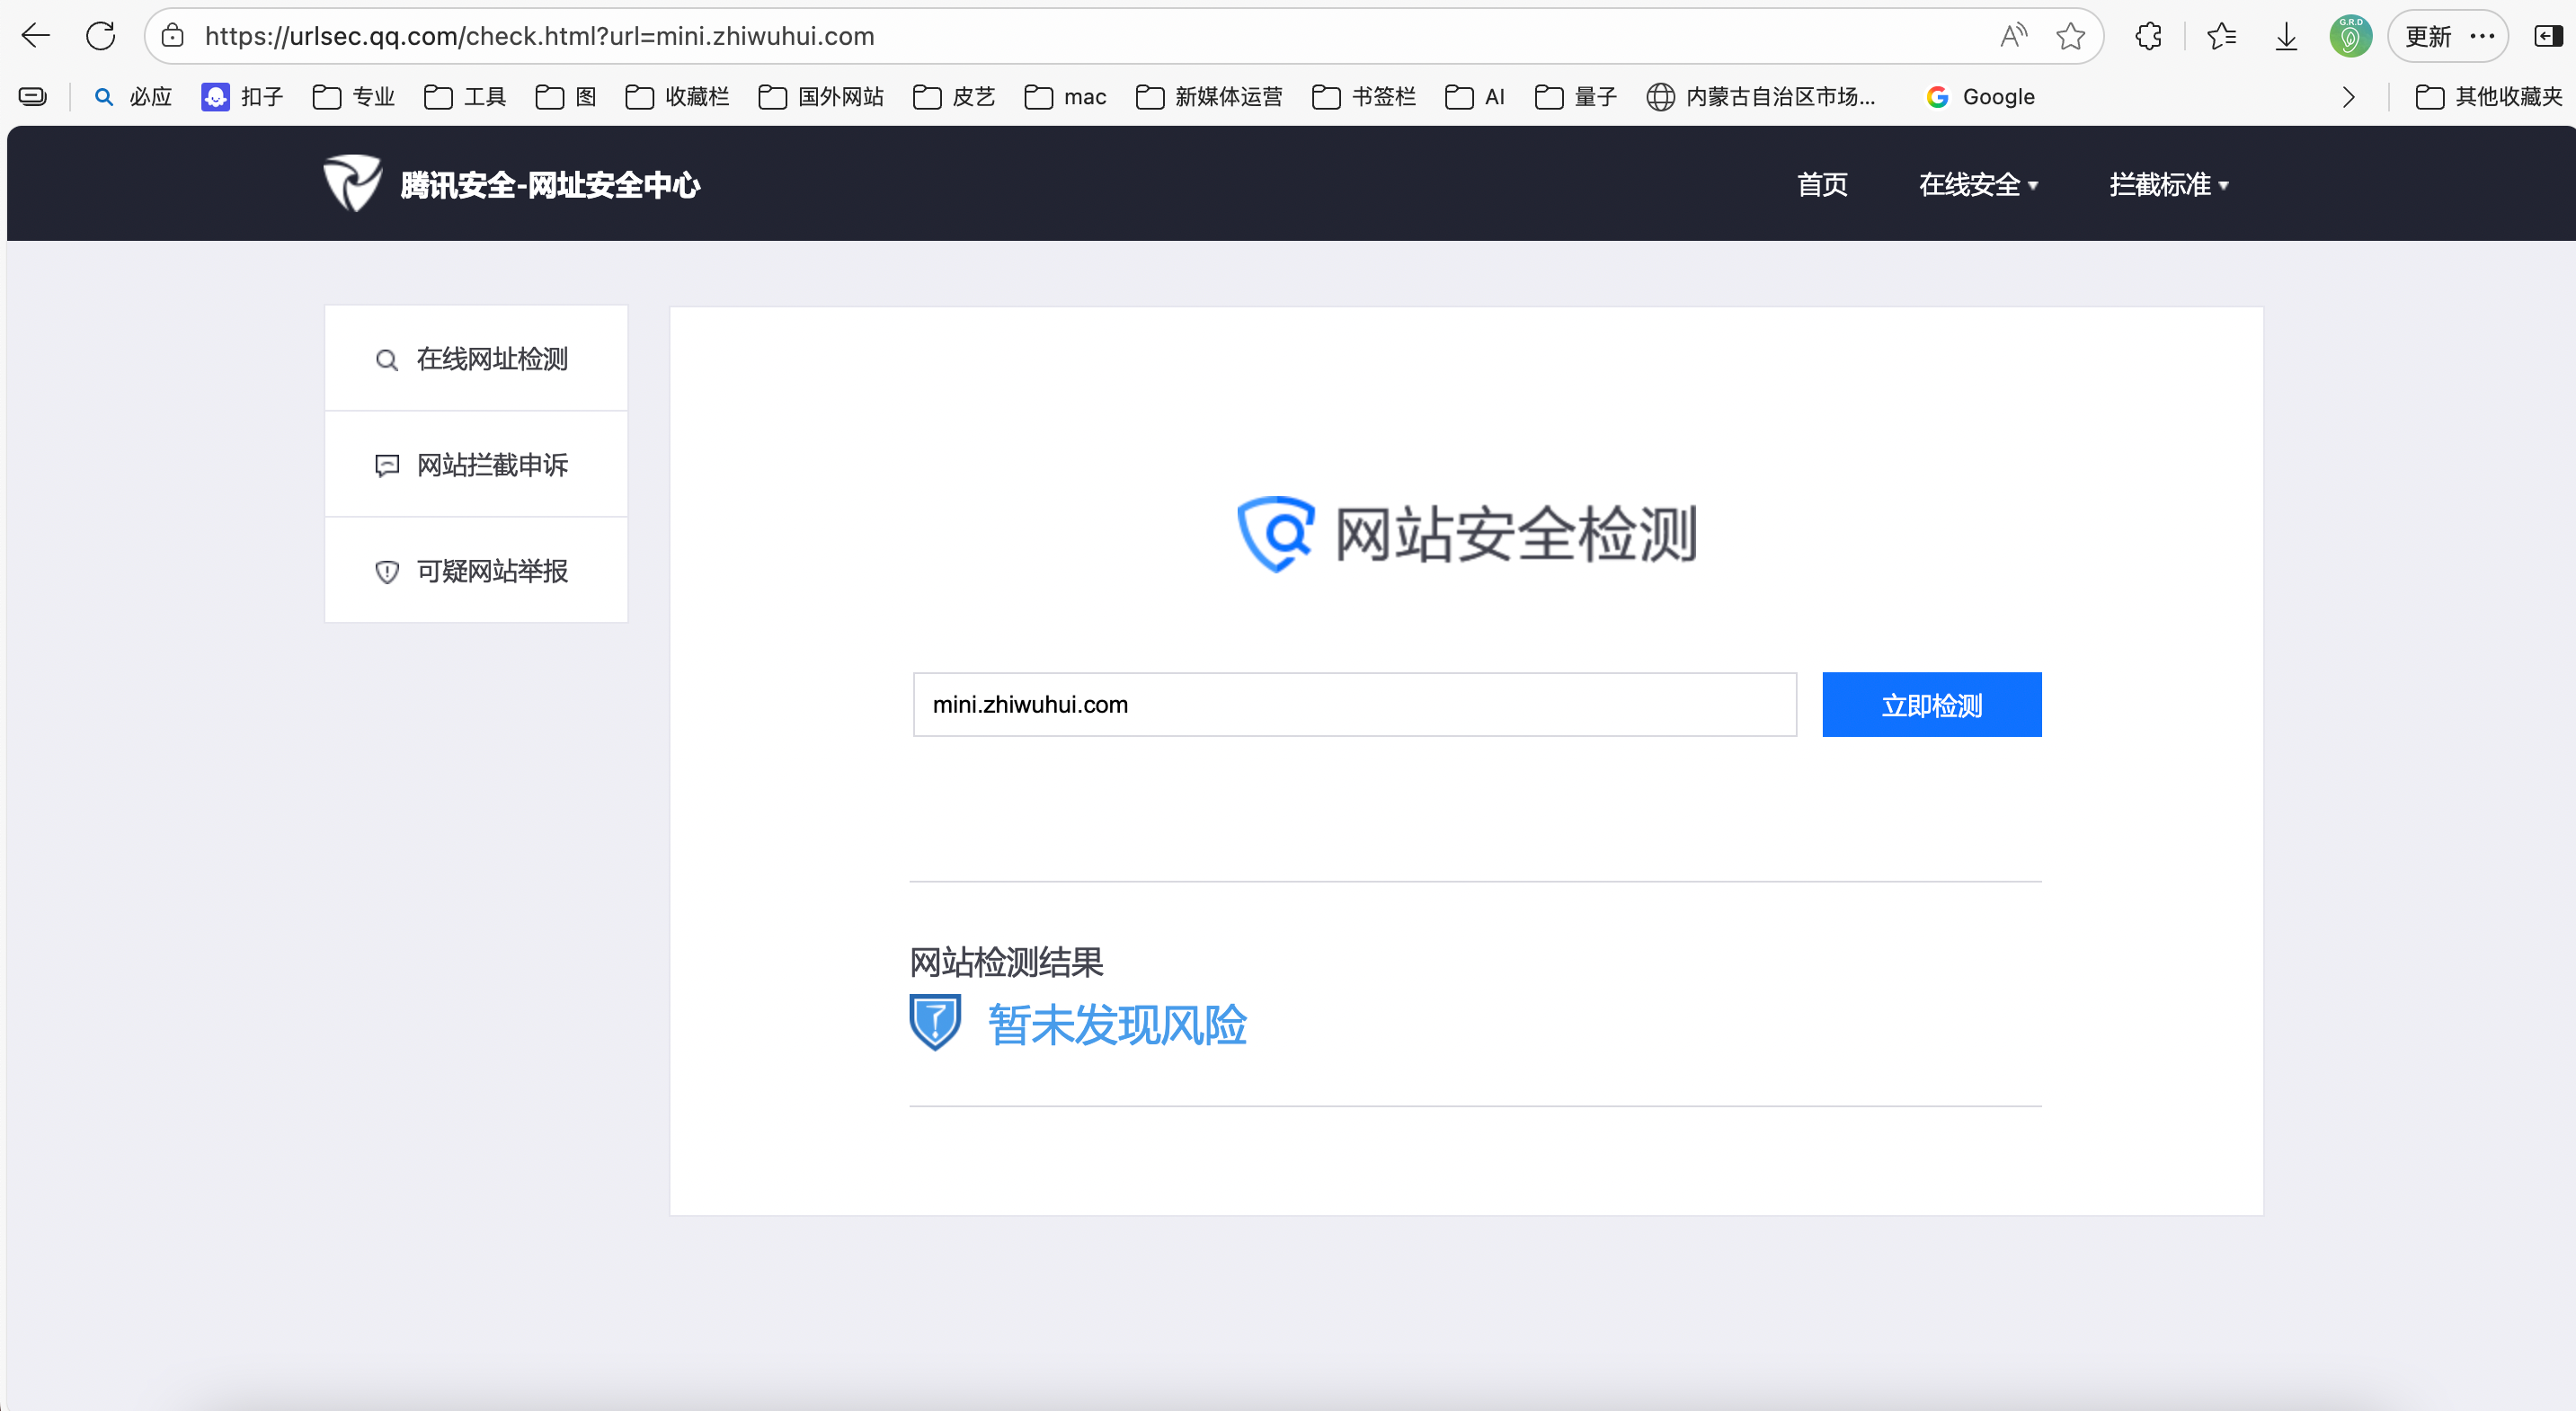Expand the 拦截标准 dropdown menu
Viewport: 2576px width, 1411px height.
(2168, 185)
